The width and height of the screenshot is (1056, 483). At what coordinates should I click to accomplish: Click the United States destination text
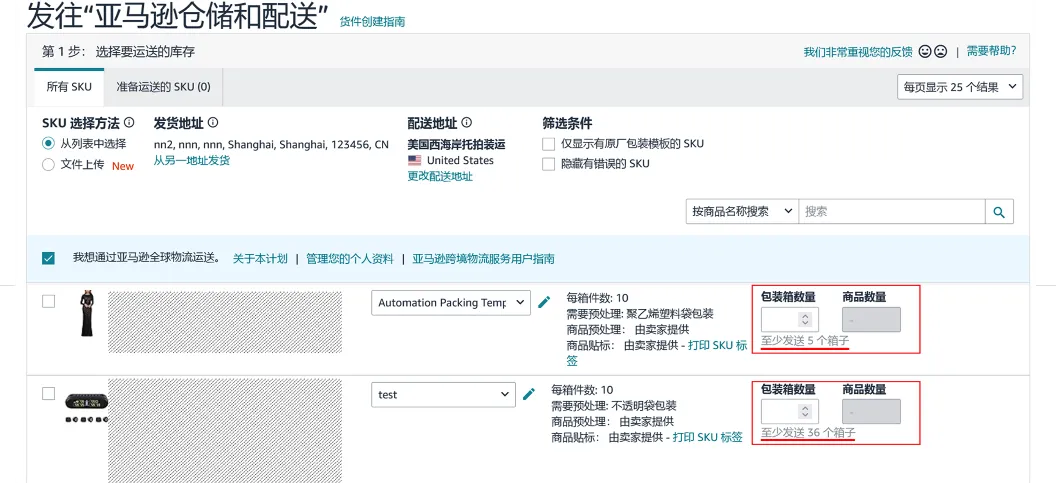(460, 160)
